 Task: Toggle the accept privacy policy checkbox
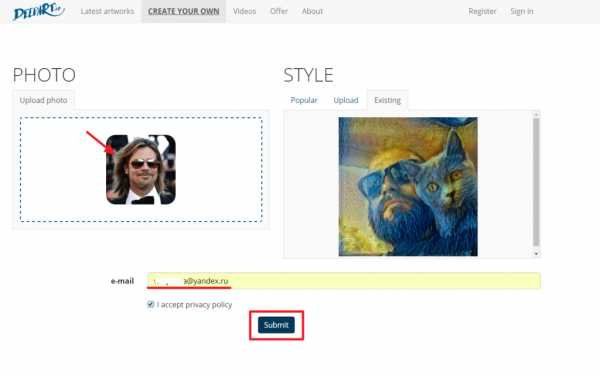pyautogui.click(x=150, y=305)
